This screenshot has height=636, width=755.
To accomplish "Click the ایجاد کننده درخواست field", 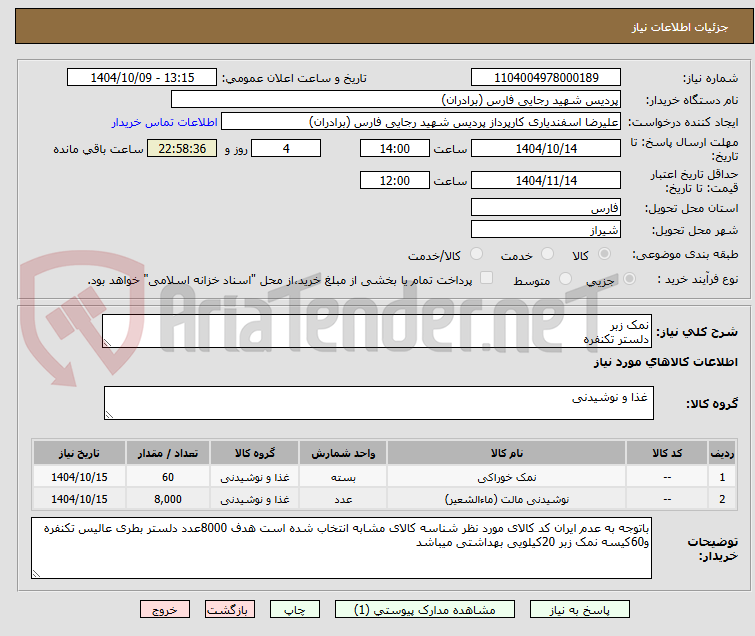I will point(421,122).
